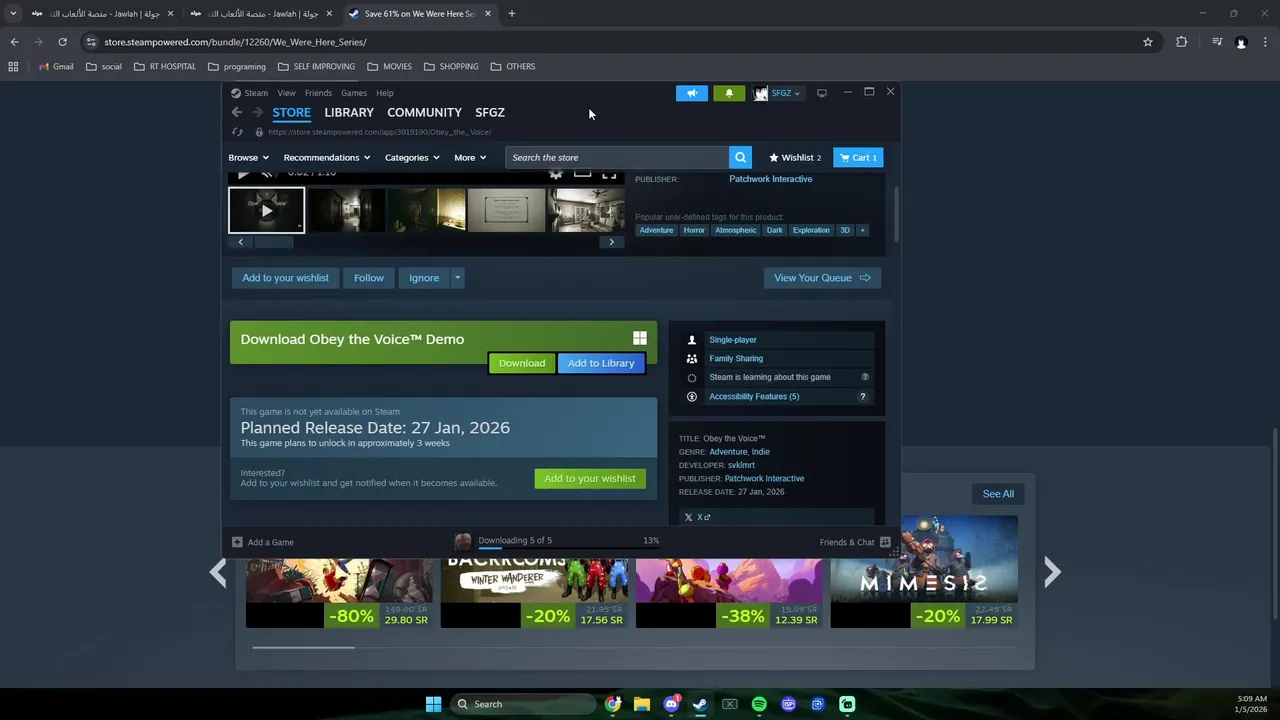
Task: Open the Exploration tag
Action: [x=811, y=230]
